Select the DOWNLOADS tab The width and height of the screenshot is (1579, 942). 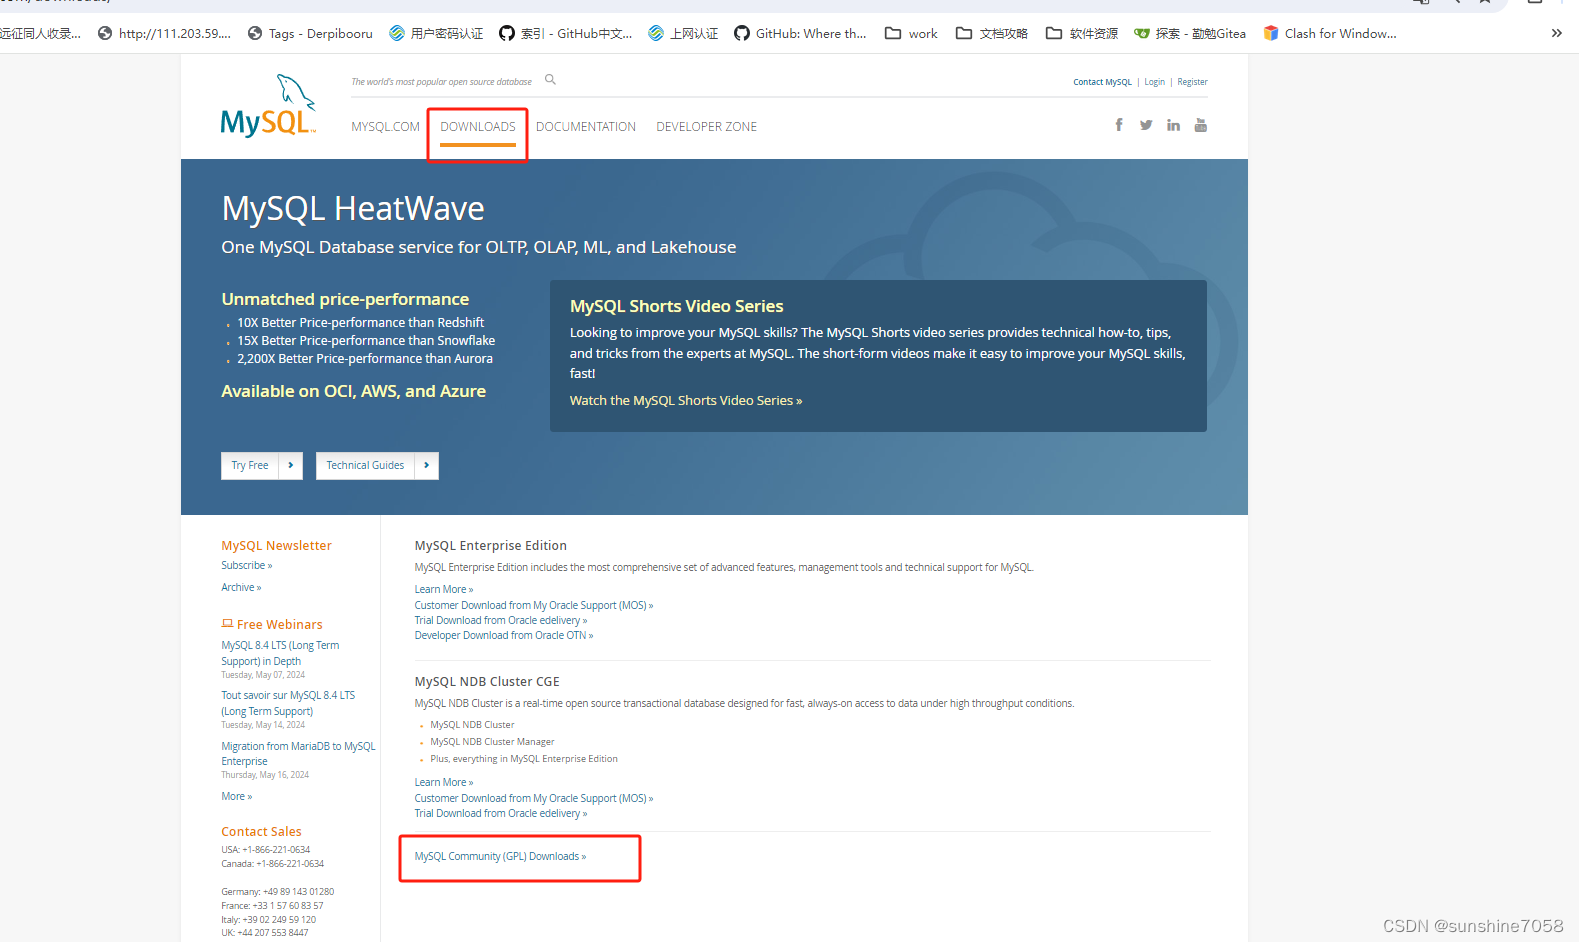[478, 127]
